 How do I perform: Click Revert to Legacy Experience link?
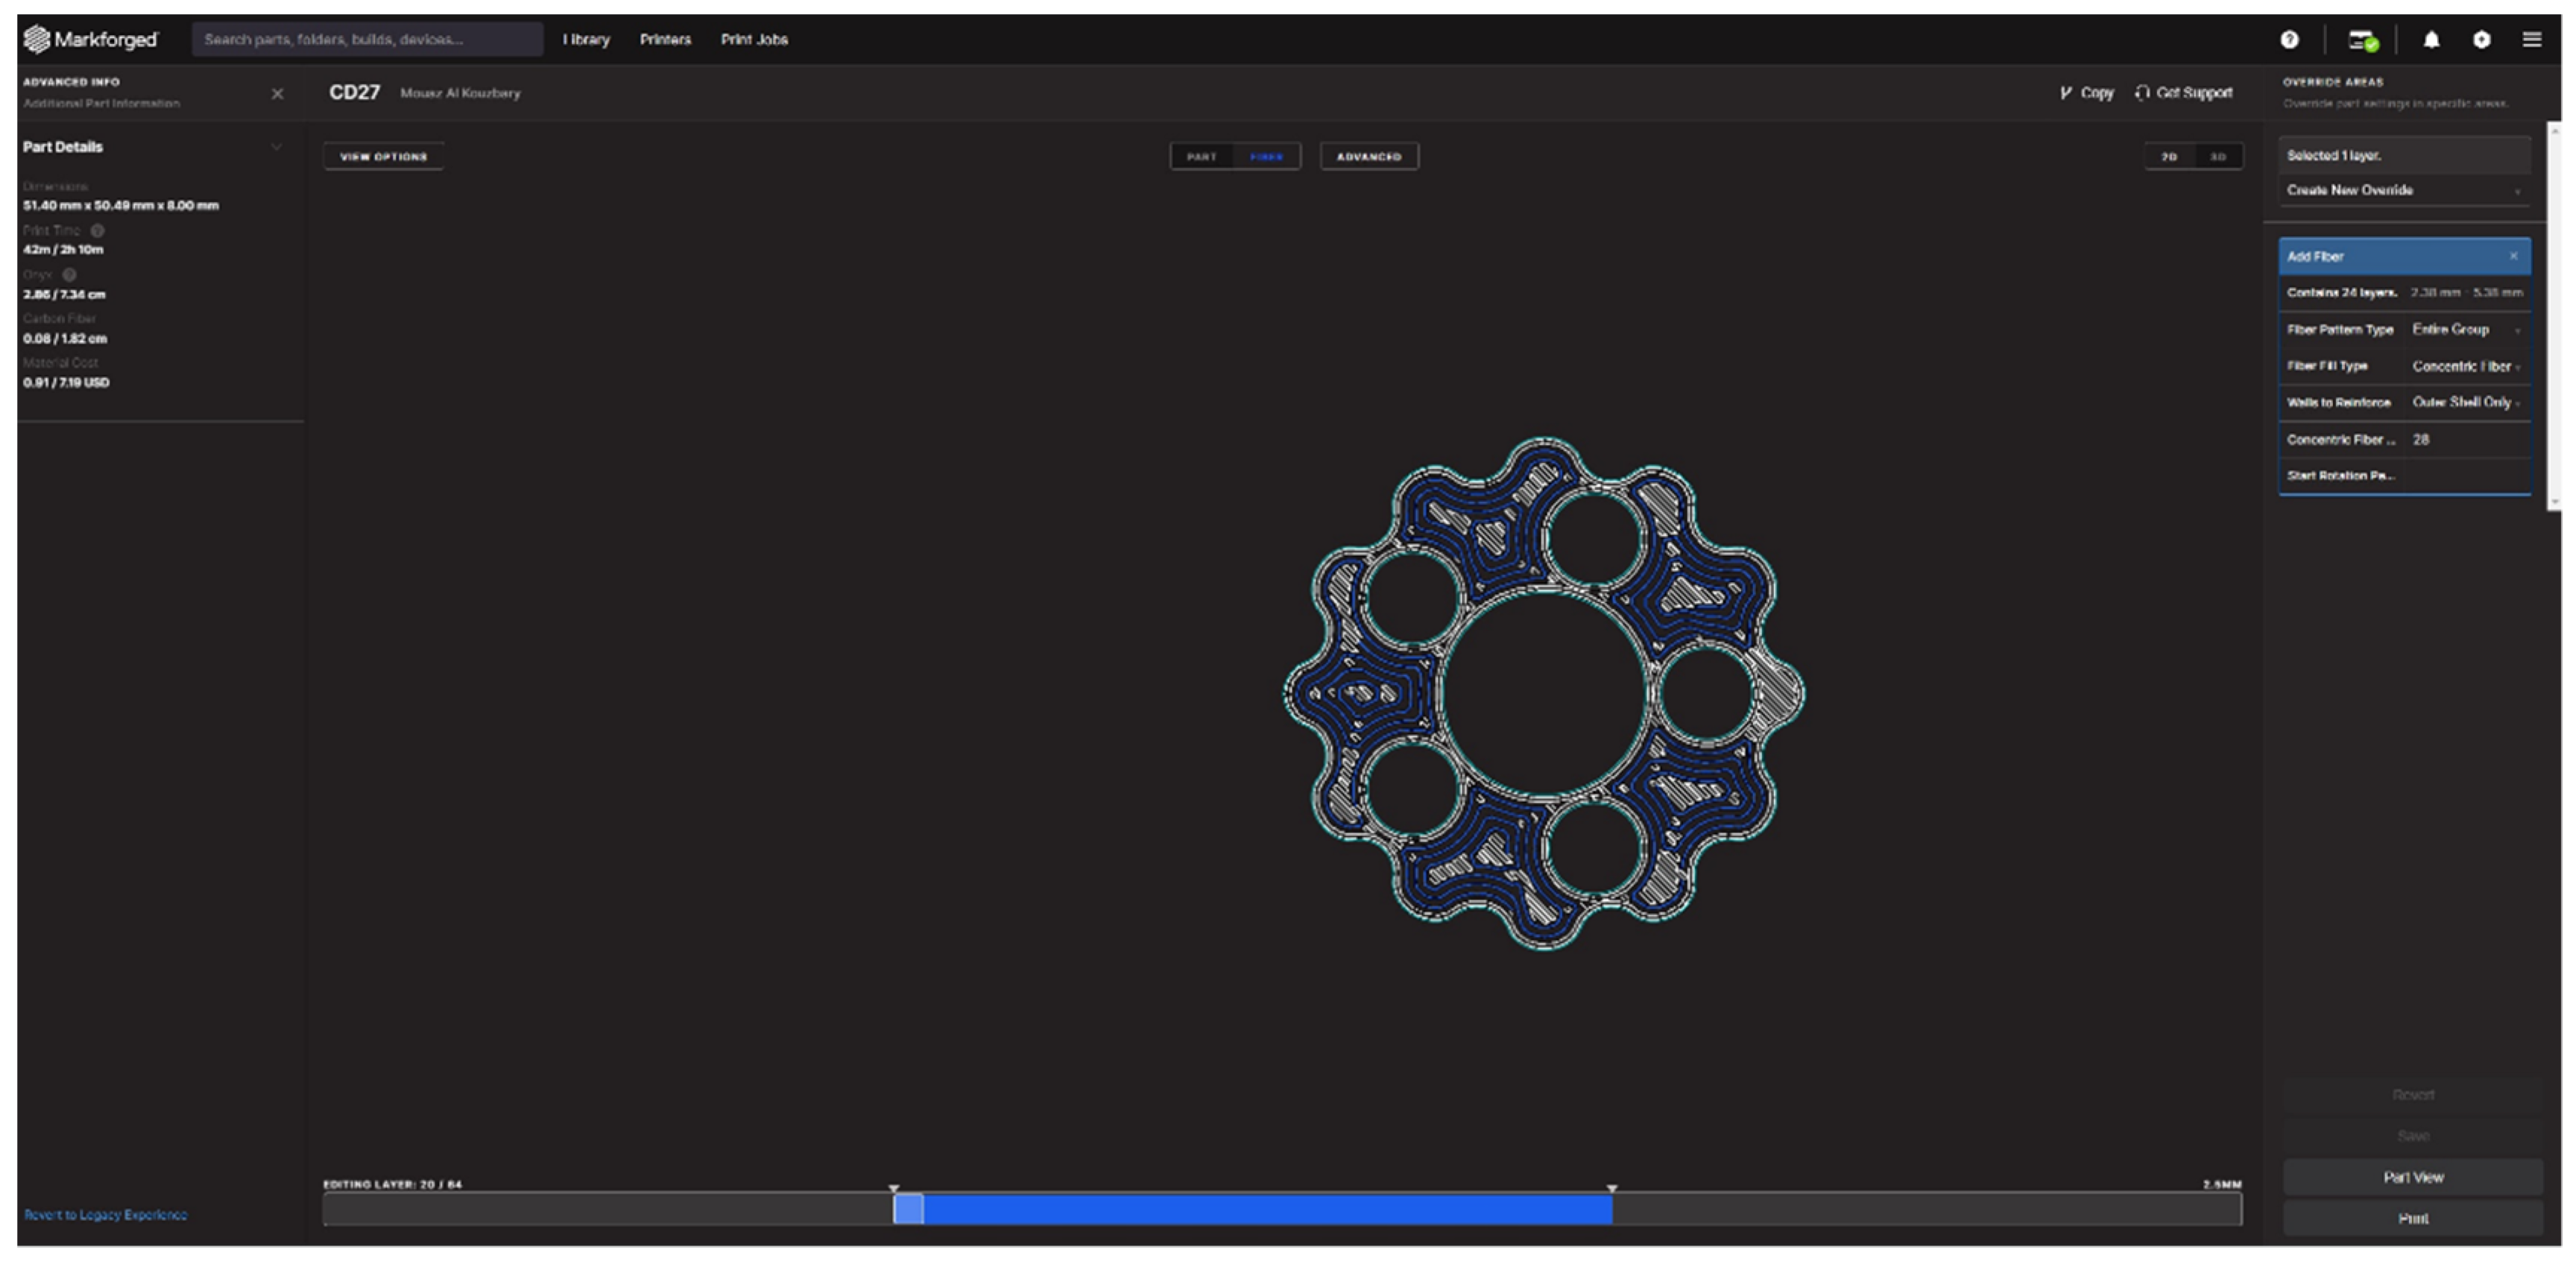(x=105, y=1214)
